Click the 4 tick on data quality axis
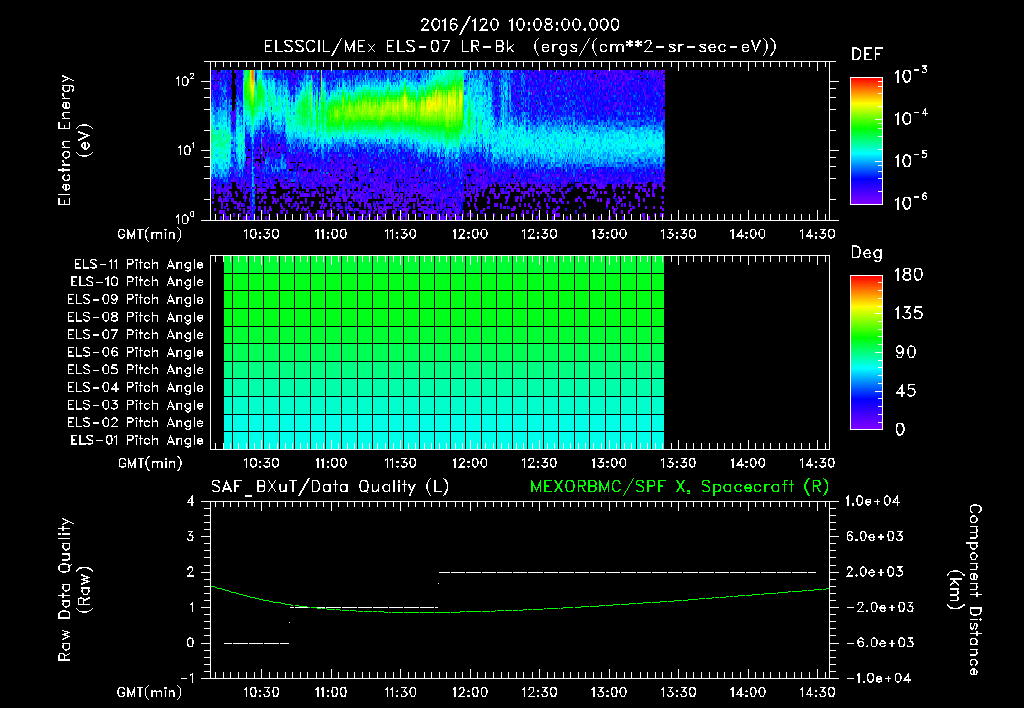 point(191,502)
